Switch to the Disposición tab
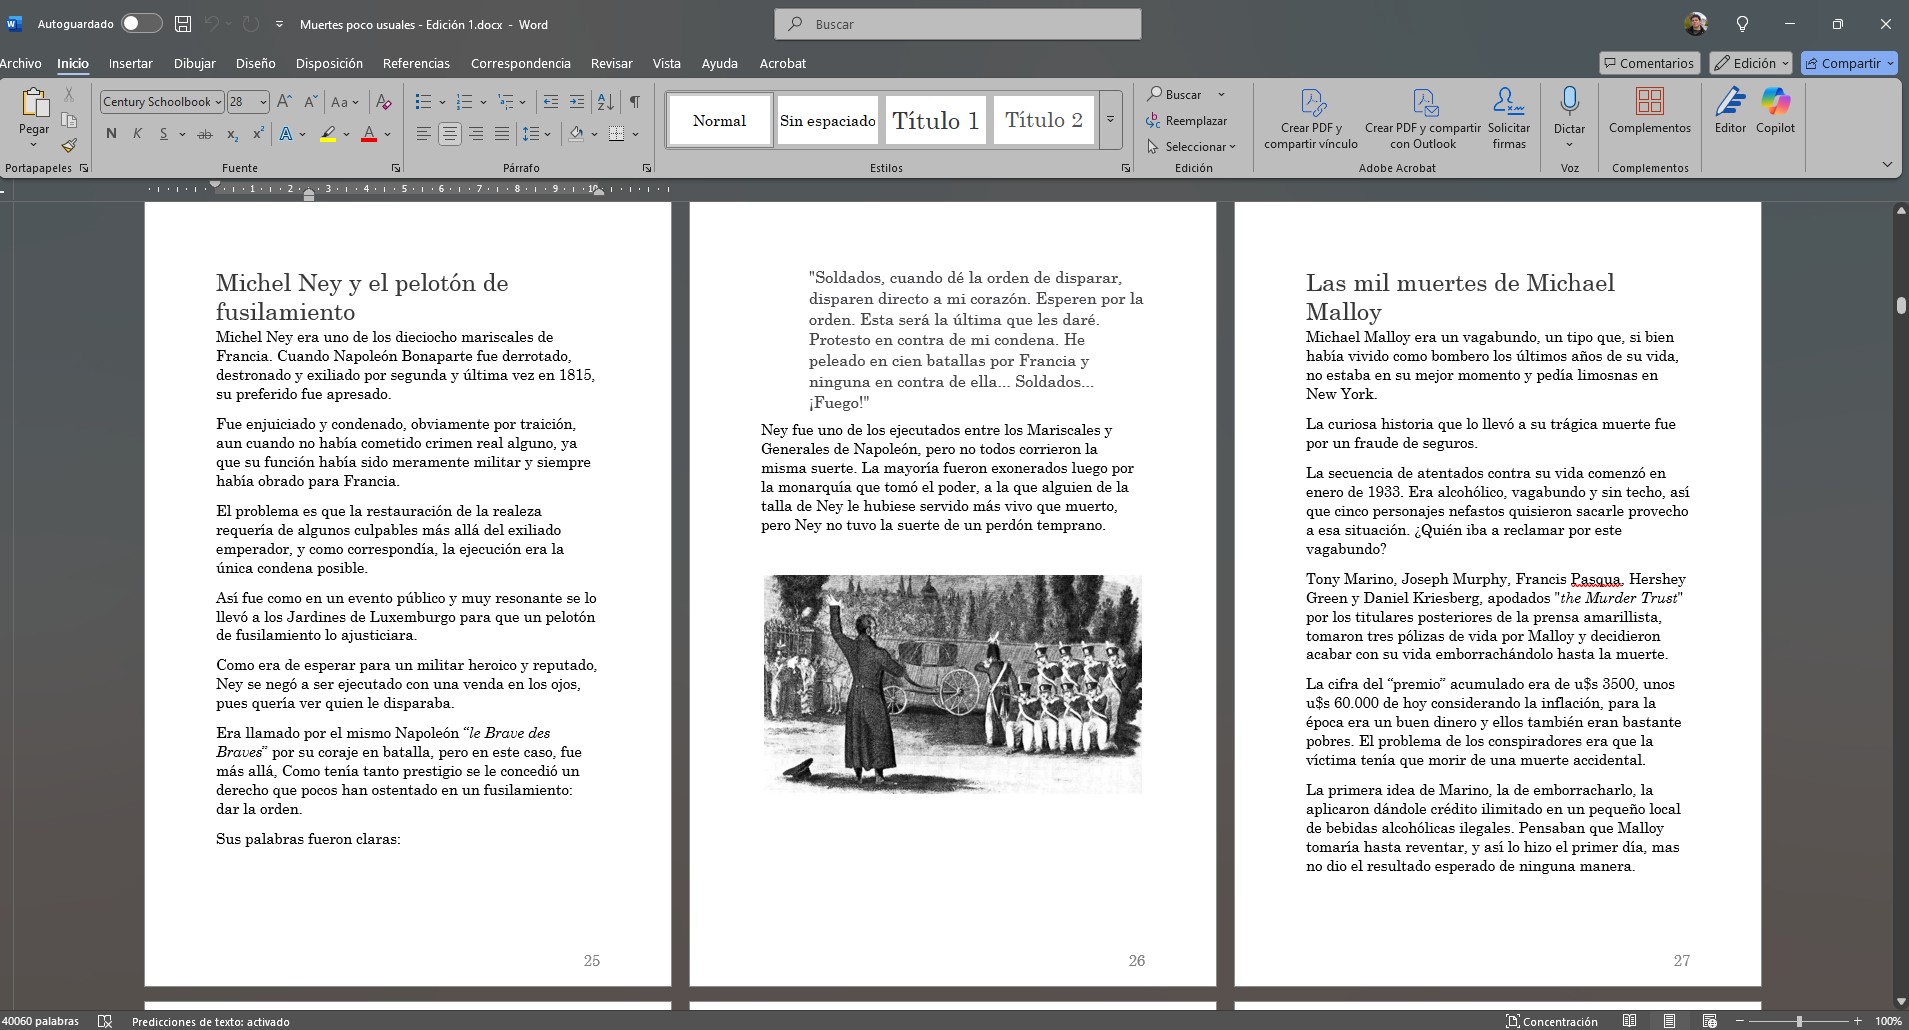 click(329, 63)
